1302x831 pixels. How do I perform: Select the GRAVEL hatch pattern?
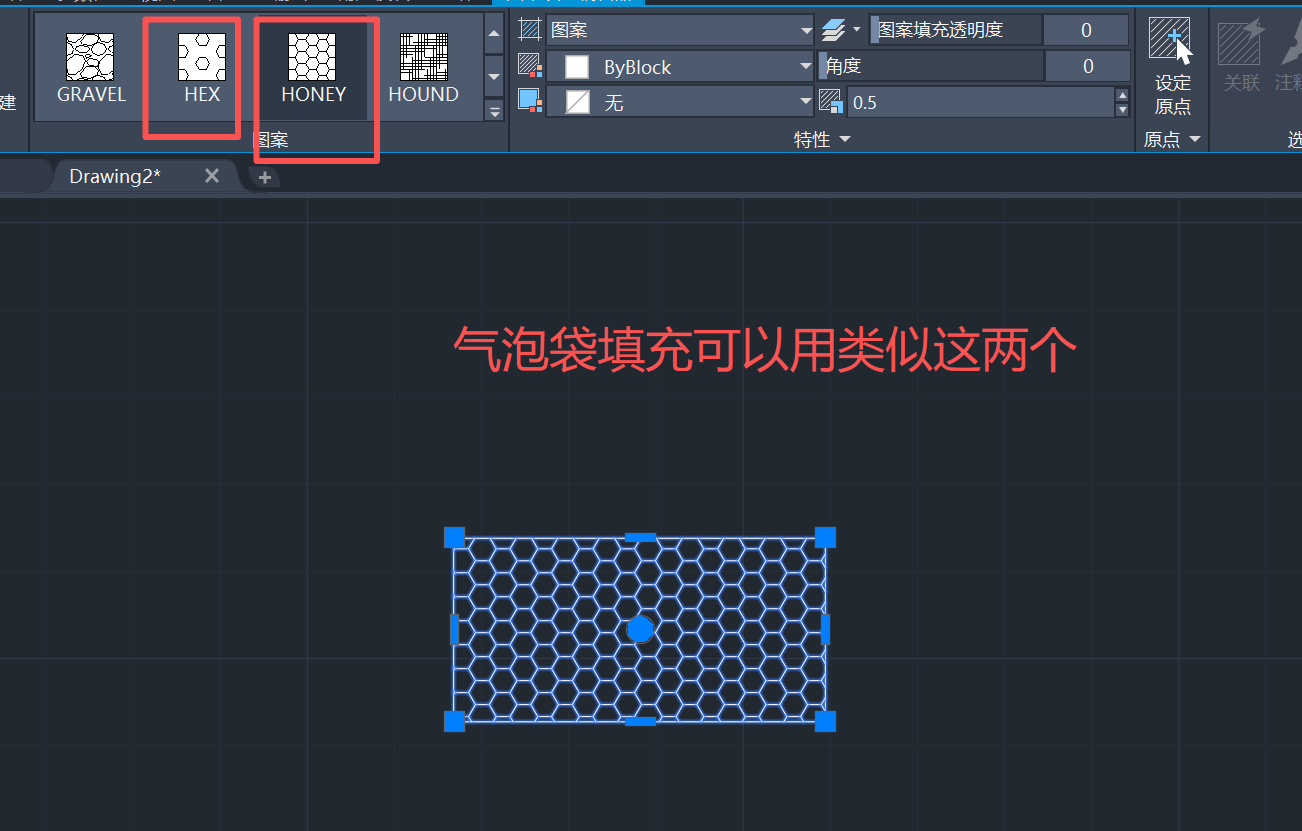click(x=91, y=65)
